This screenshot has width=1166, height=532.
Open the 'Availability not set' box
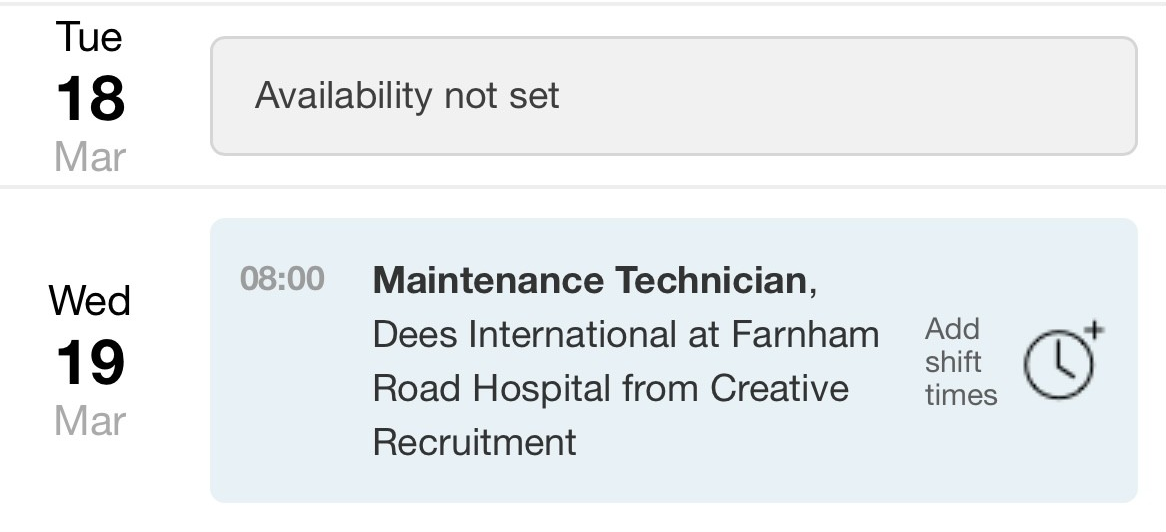point(673,96)
